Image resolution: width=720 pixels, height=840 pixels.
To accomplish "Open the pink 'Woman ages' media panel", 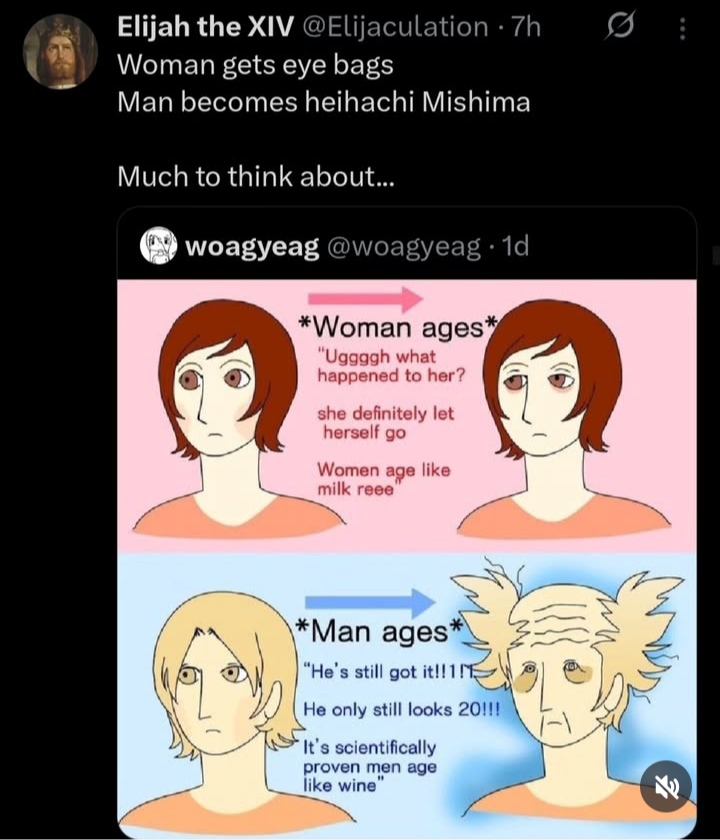I will click(407, 416).
